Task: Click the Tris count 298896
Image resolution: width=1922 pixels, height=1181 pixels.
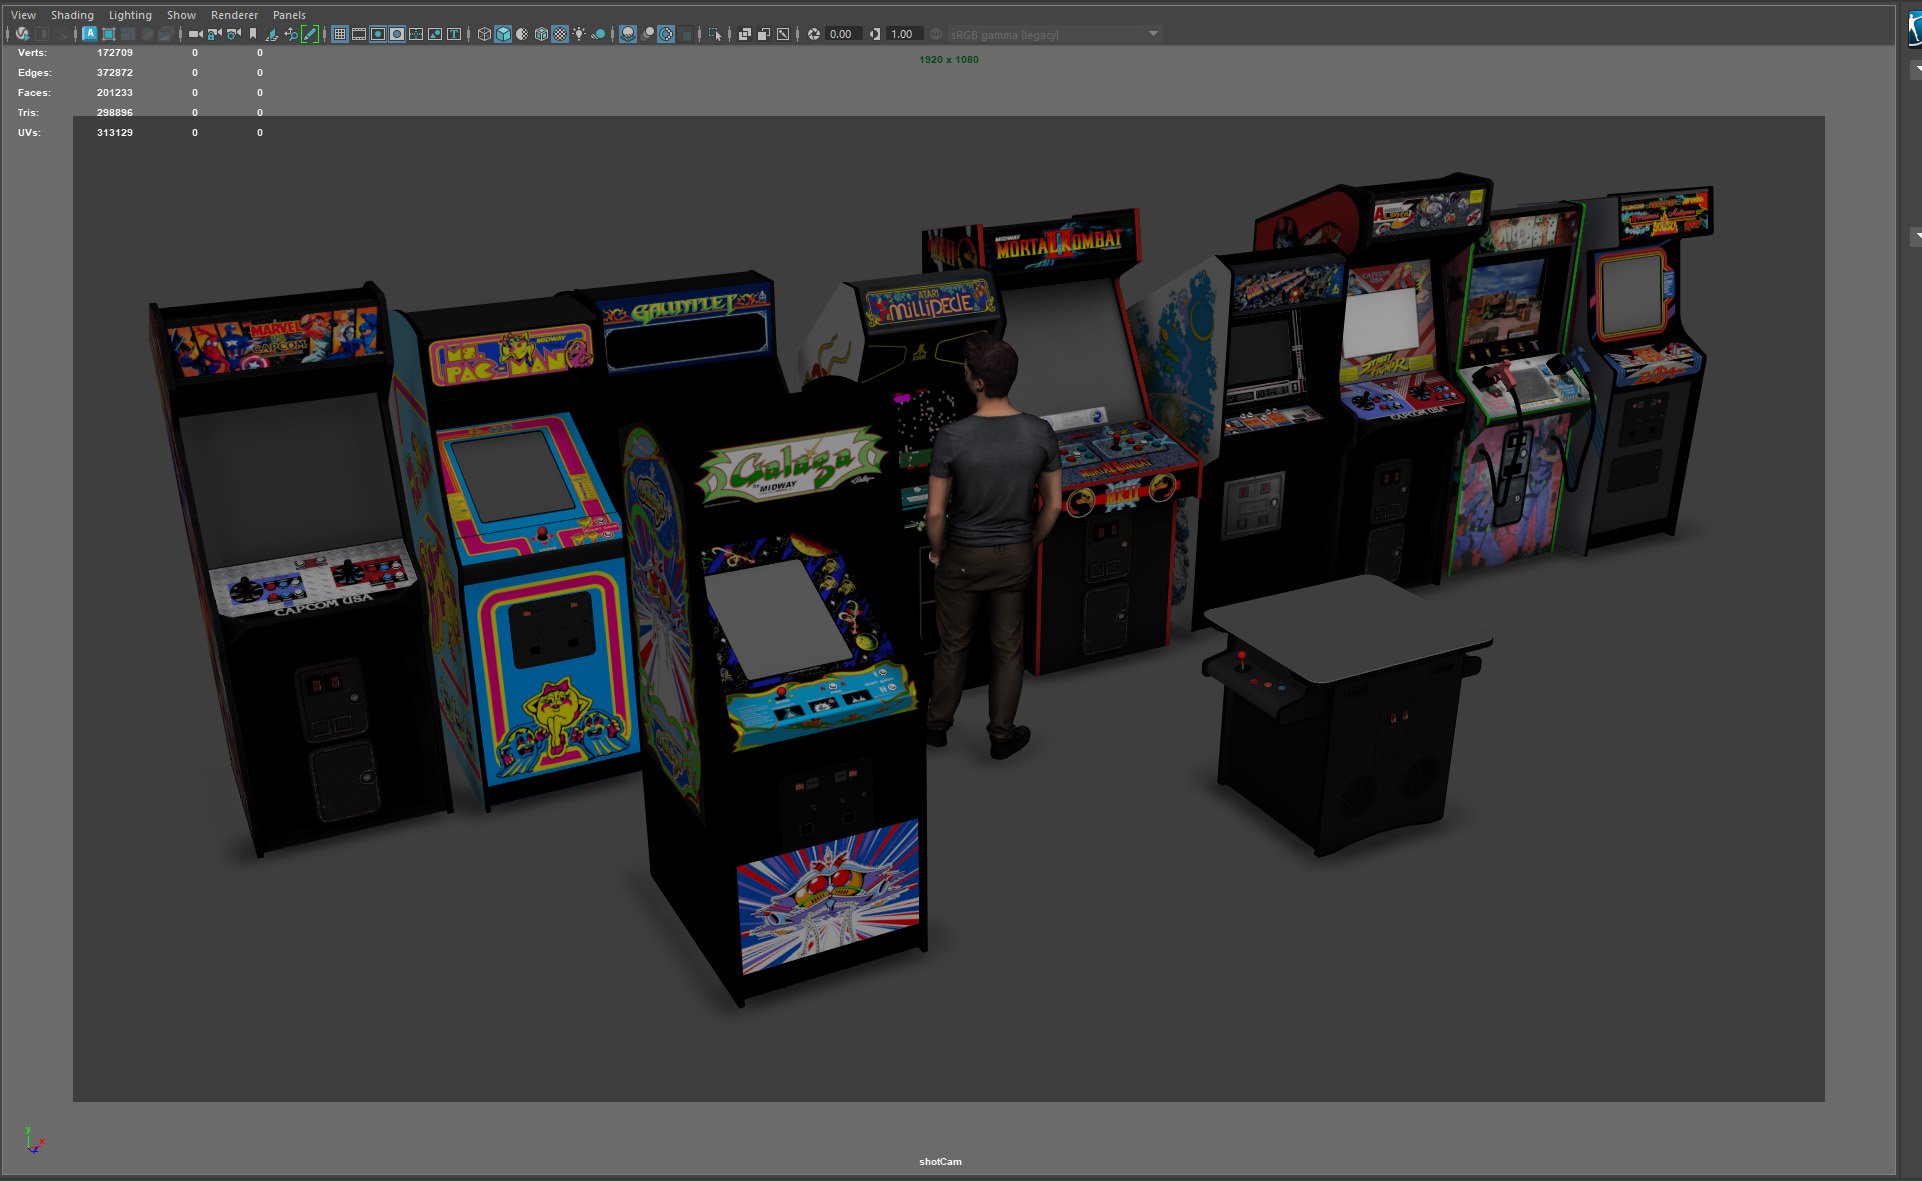Action: pos(115,112)
